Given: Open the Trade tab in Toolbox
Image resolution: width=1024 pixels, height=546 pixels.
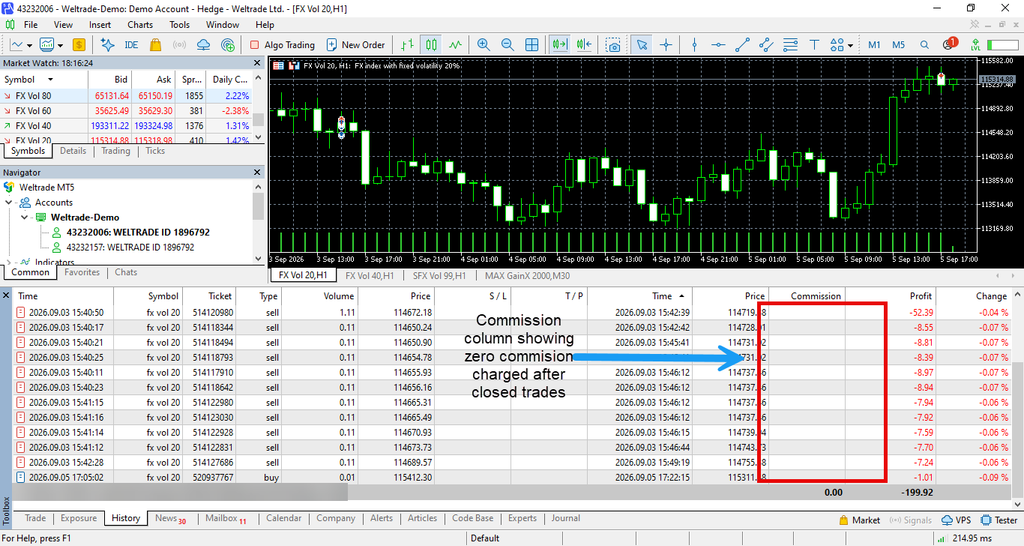Looking at the screenshot, I should tap(35, 518).
